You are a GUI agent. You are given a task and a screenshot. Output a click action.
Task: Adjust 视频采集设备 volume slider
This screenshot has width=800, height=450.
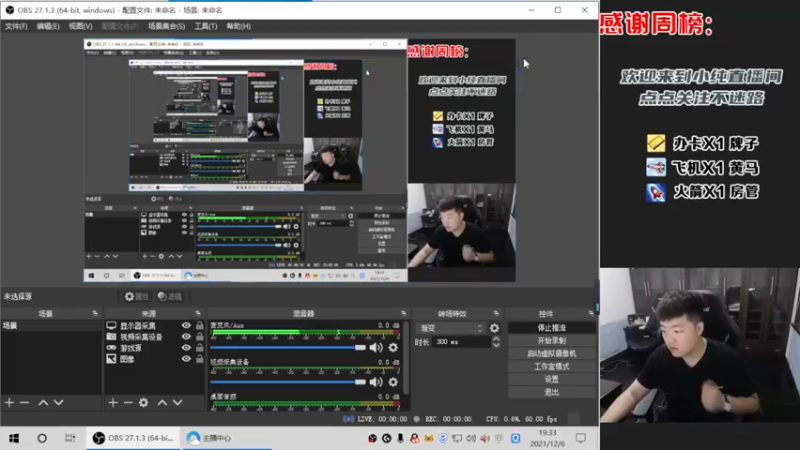288,382
